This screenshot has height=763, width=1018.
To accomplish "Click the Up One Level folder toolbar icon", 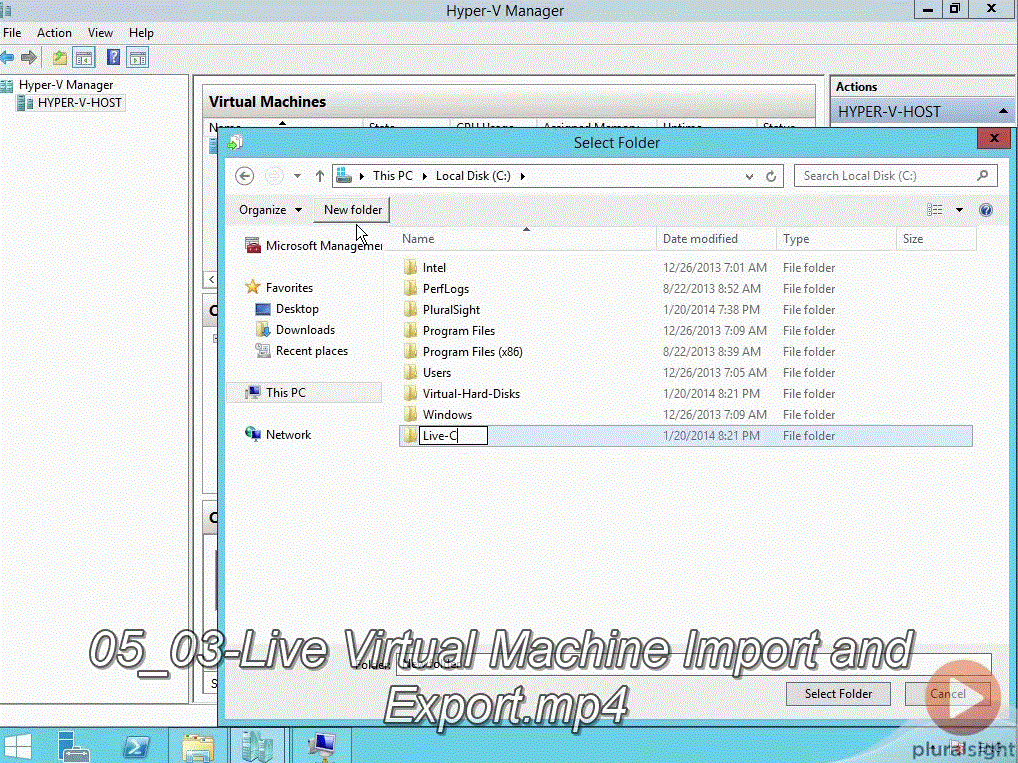I will (60, 58).
